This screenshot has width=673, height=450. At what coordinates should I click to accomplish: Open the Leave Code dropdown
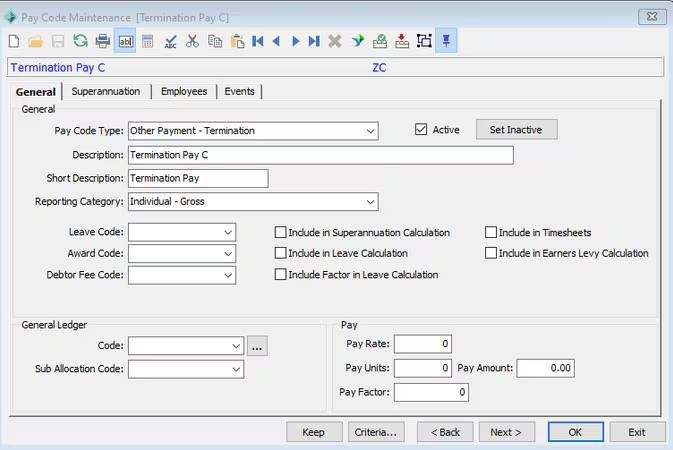point(229,232)
